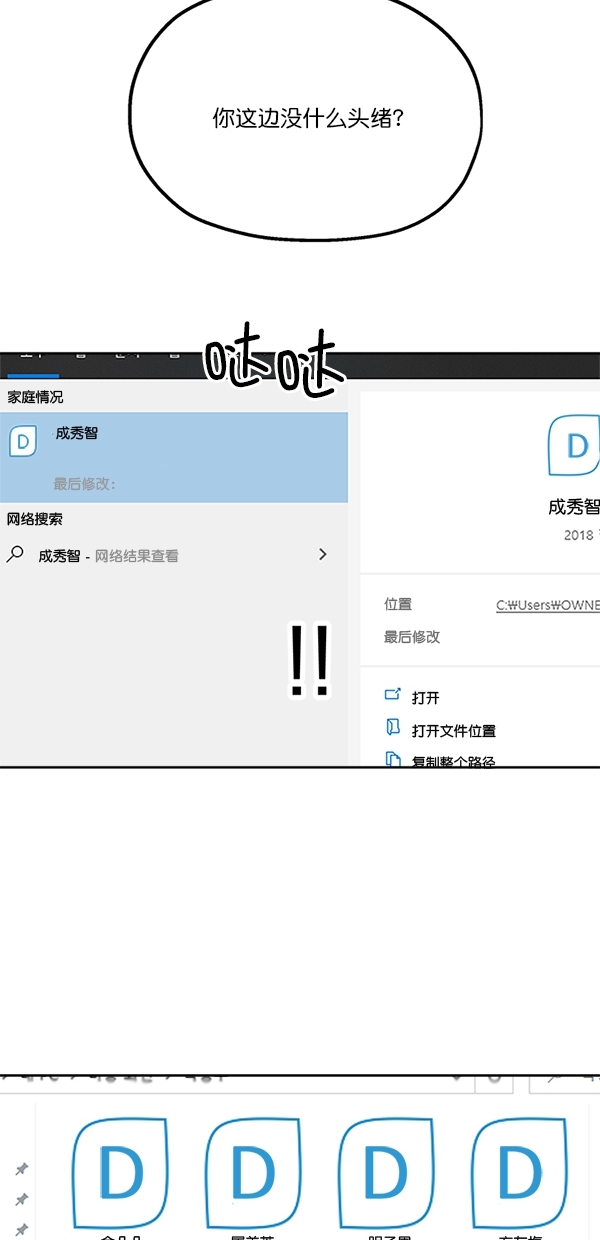Click the large D document icon in preview pane
600x1240 pixels.
coord(574,445)
